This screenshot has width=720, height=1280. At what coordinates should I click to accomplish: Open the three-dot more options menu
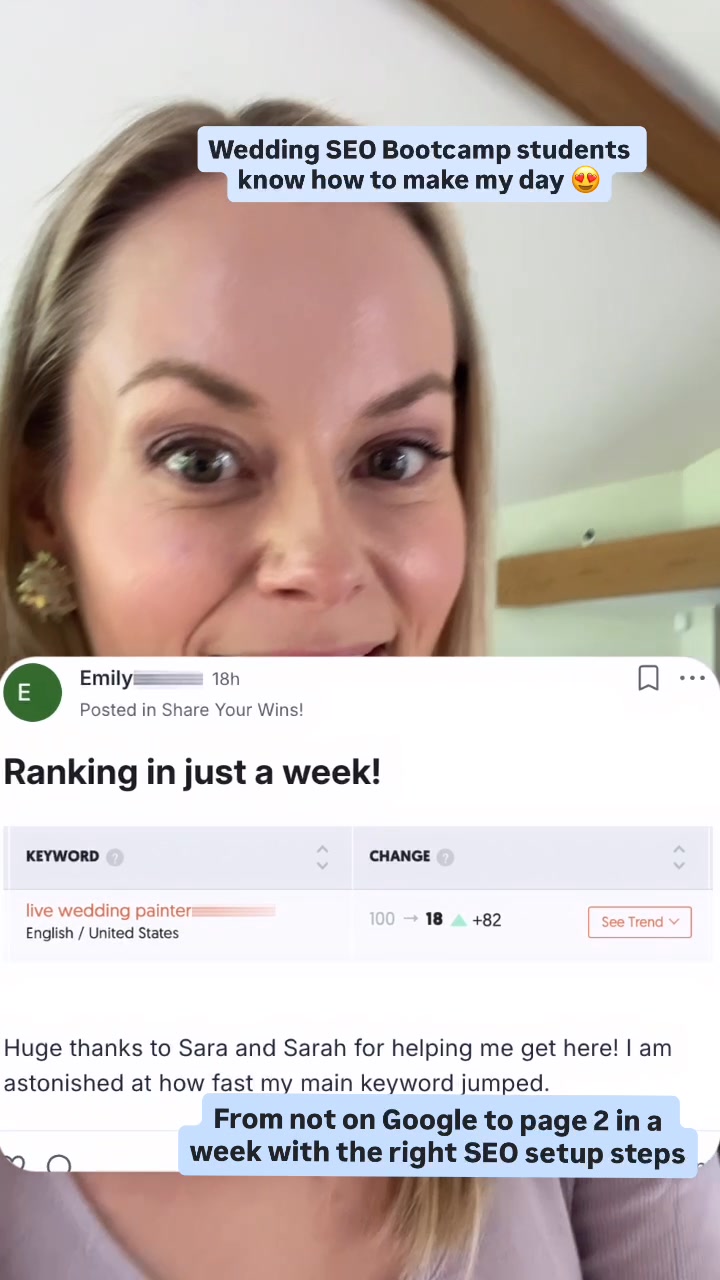(692, 678)
